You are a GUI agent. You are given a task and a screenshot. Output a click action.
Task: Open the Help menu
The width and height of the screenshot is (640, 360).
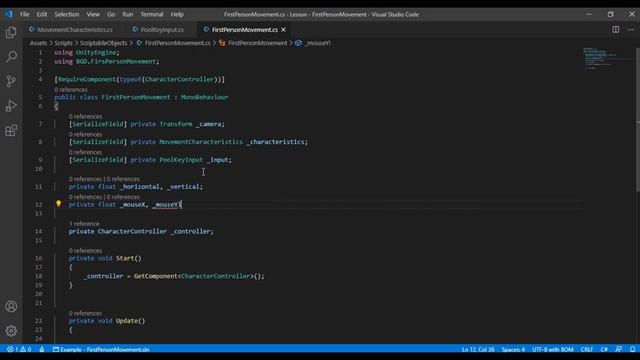point(177,14)
